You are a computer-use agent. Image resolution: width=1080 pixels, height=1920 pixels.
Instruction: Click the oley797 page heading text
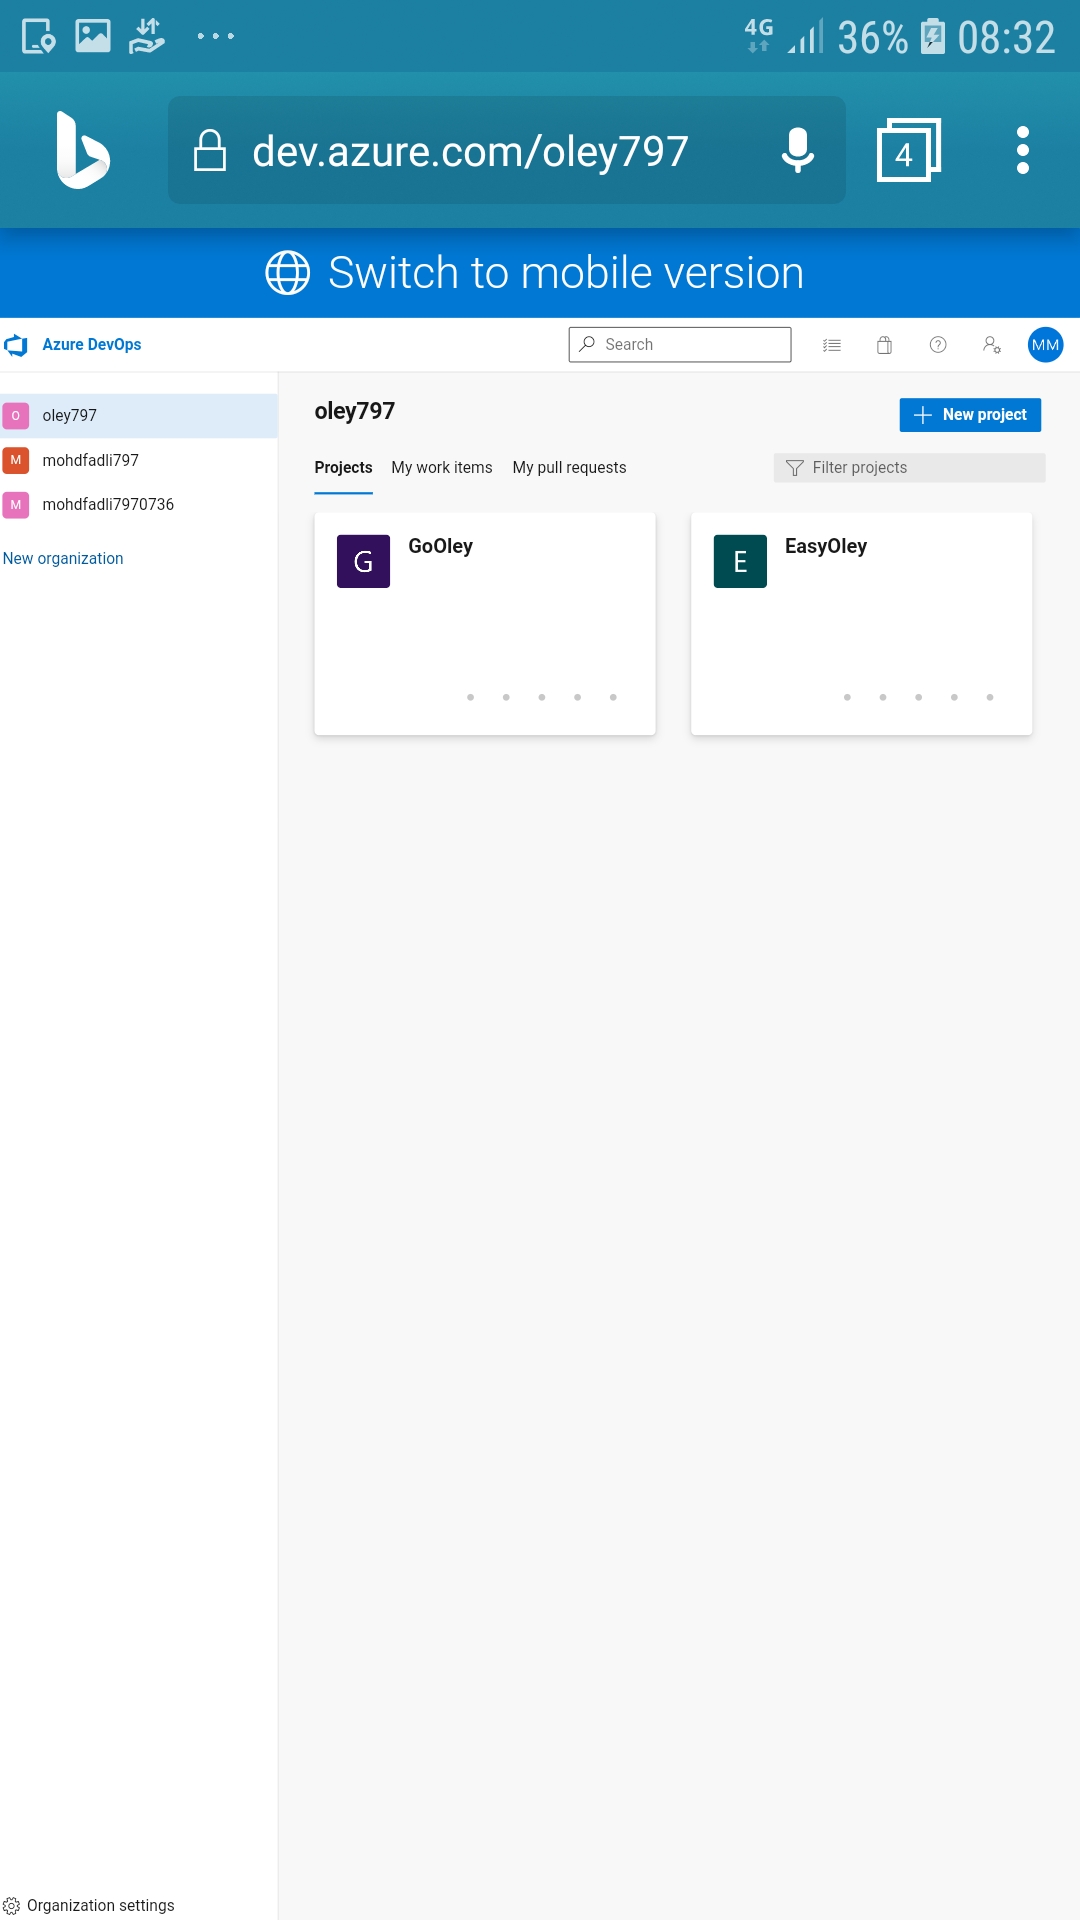pyautogui.click(x=355, y=411)
